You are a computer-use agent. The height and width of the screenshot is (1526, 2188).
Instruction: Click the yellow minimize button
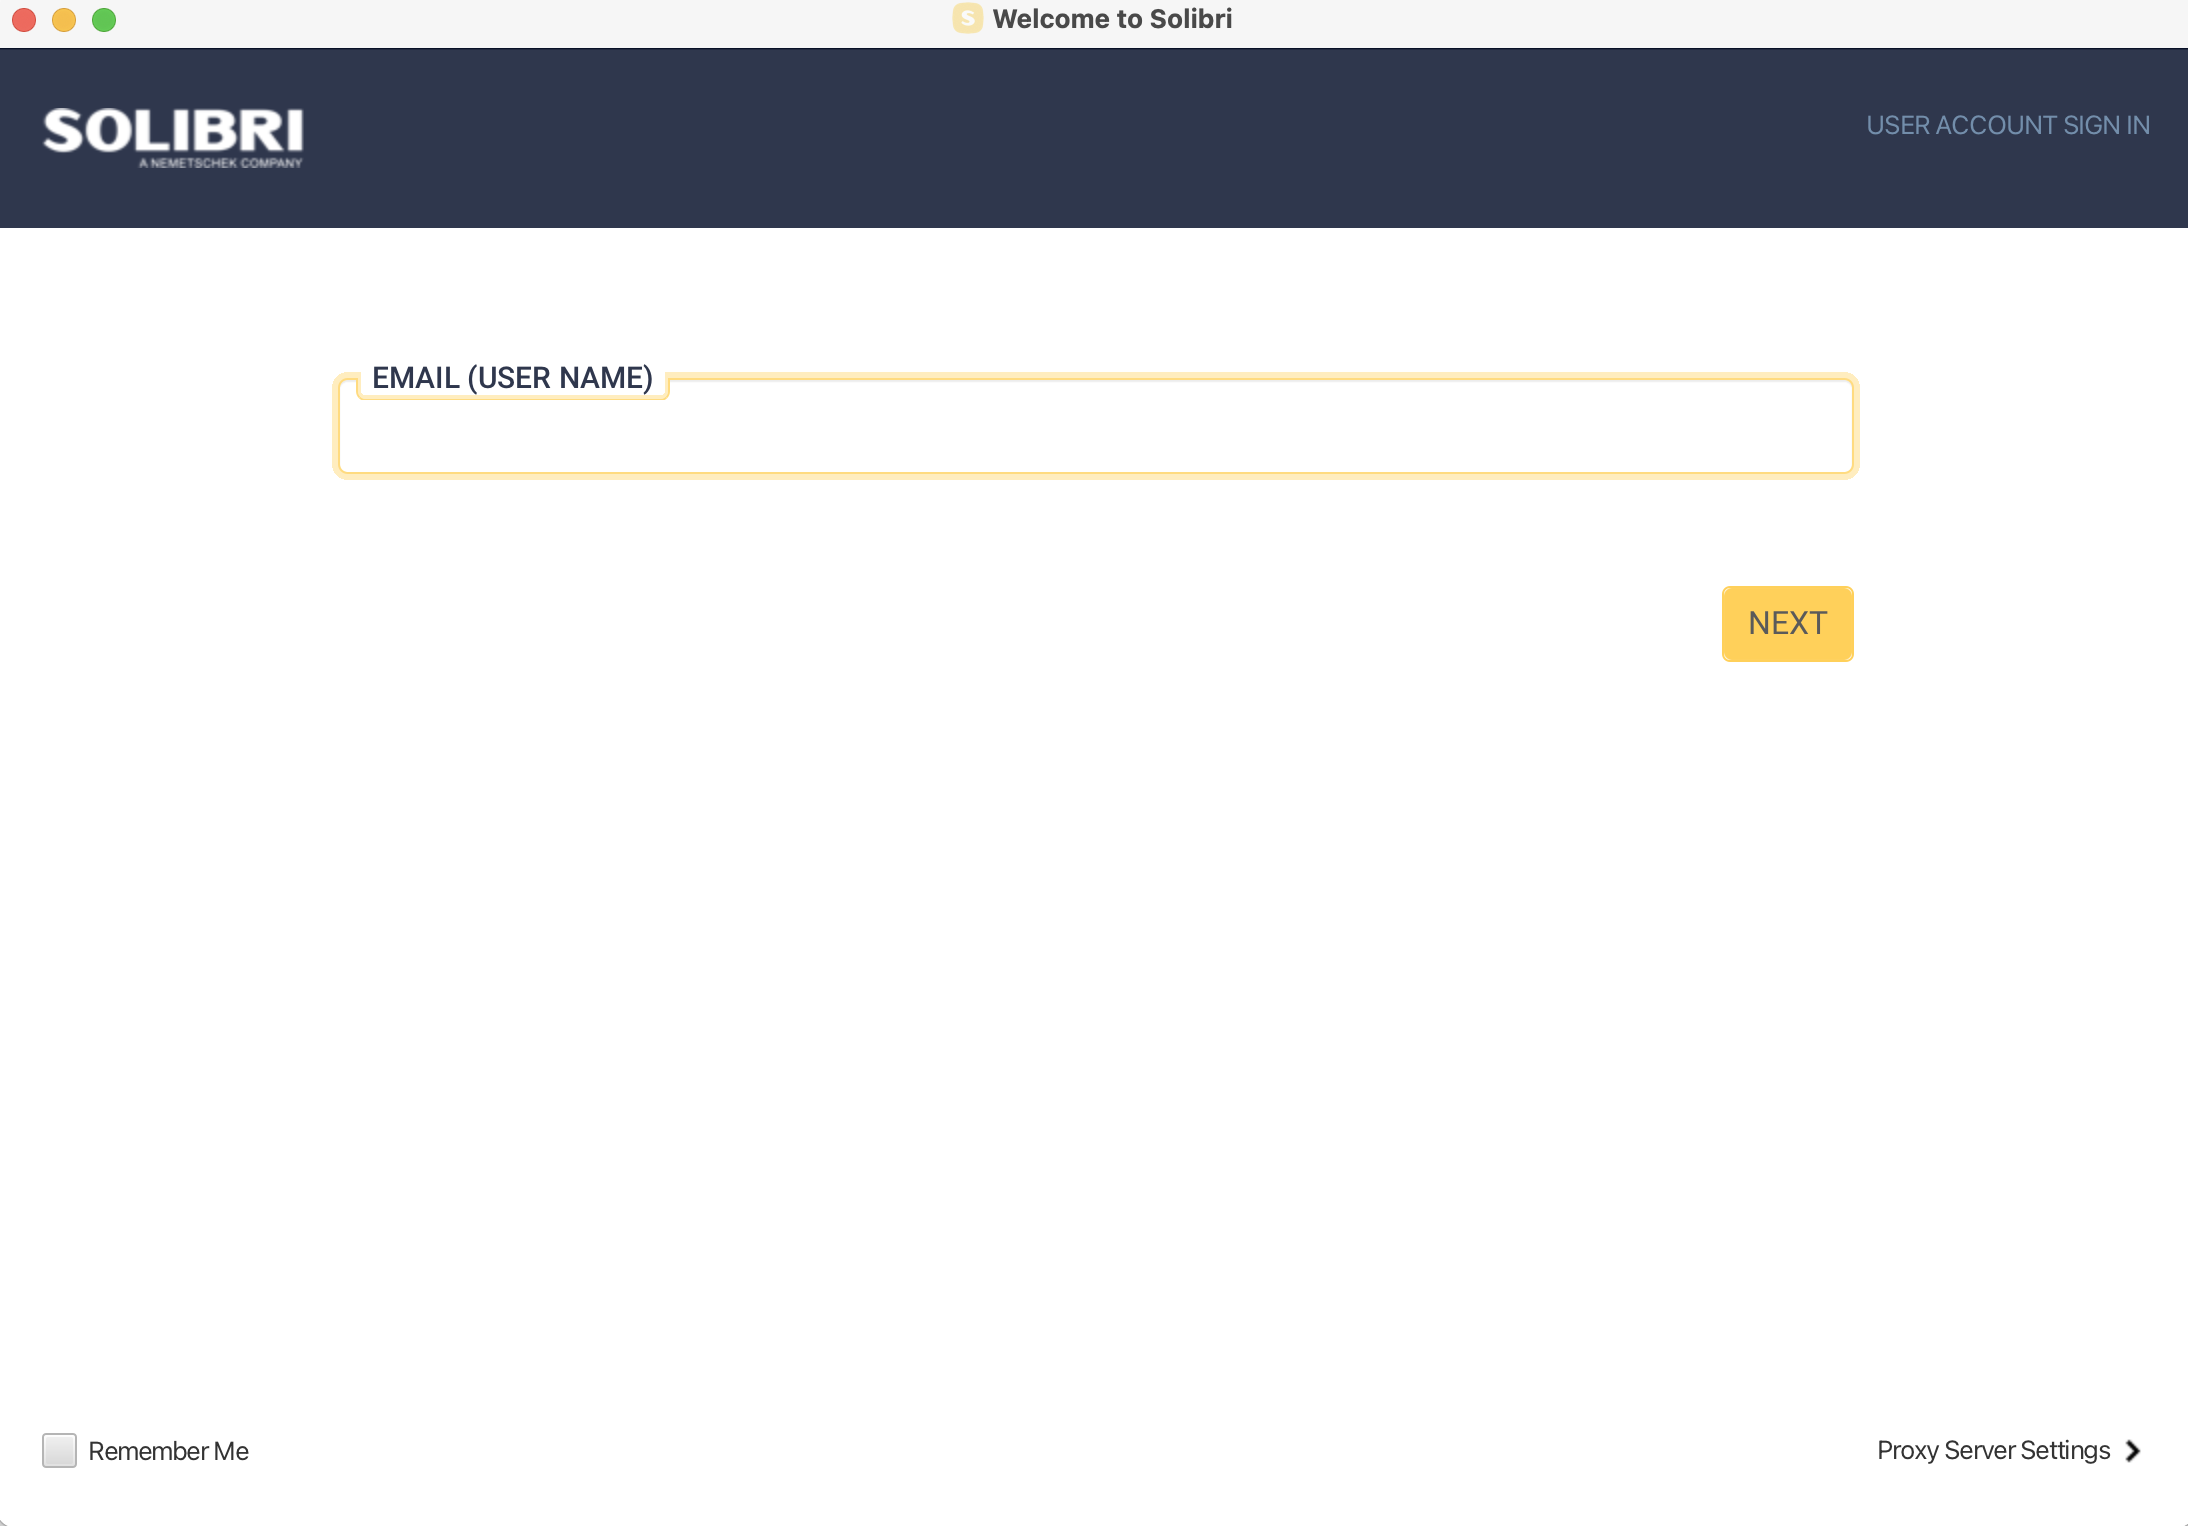pos(64,19)
